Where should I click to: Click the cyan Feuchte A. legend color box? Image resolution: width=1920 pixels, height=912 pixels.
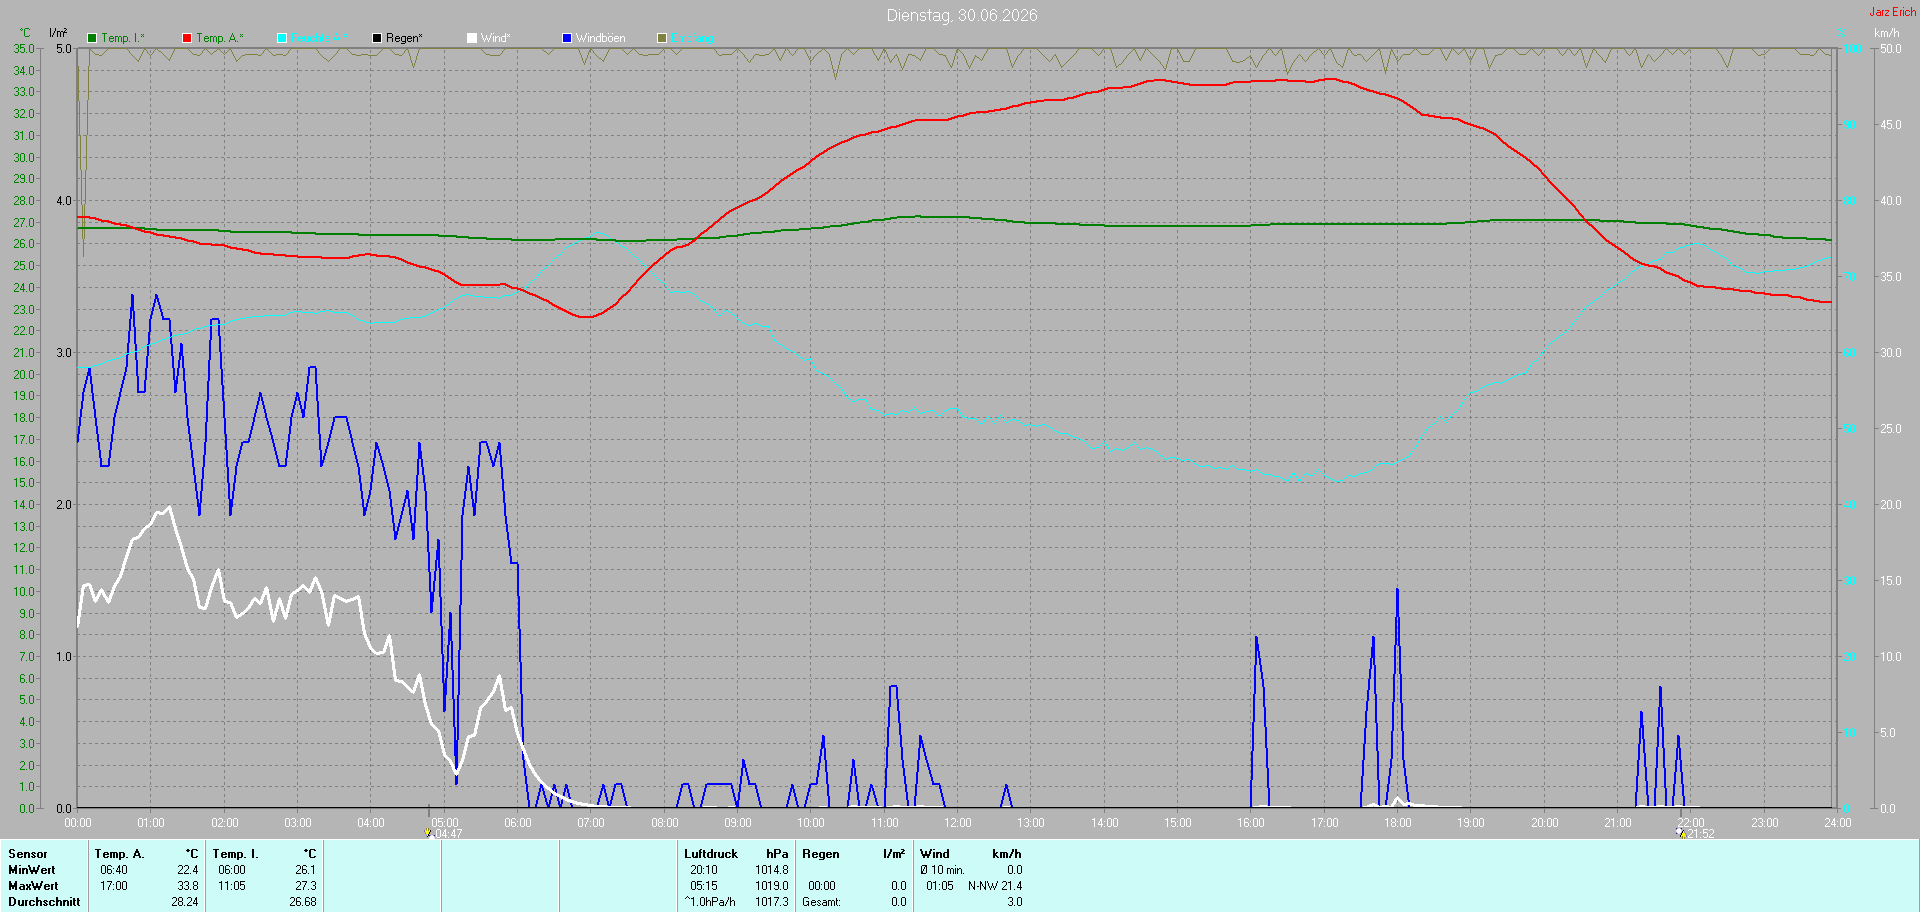point(282,38)
